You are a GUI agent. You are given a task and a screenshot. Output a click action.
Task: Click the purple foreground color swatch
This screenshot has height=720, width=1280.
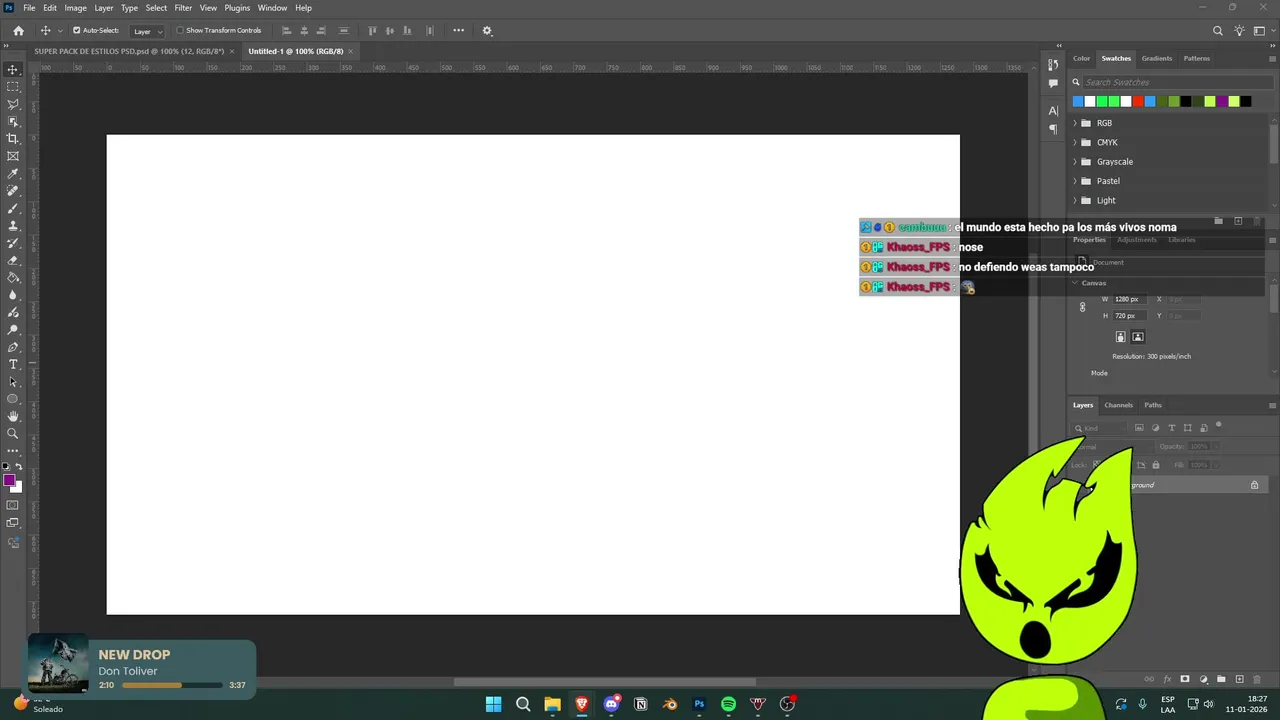click(x=9, y=481)
